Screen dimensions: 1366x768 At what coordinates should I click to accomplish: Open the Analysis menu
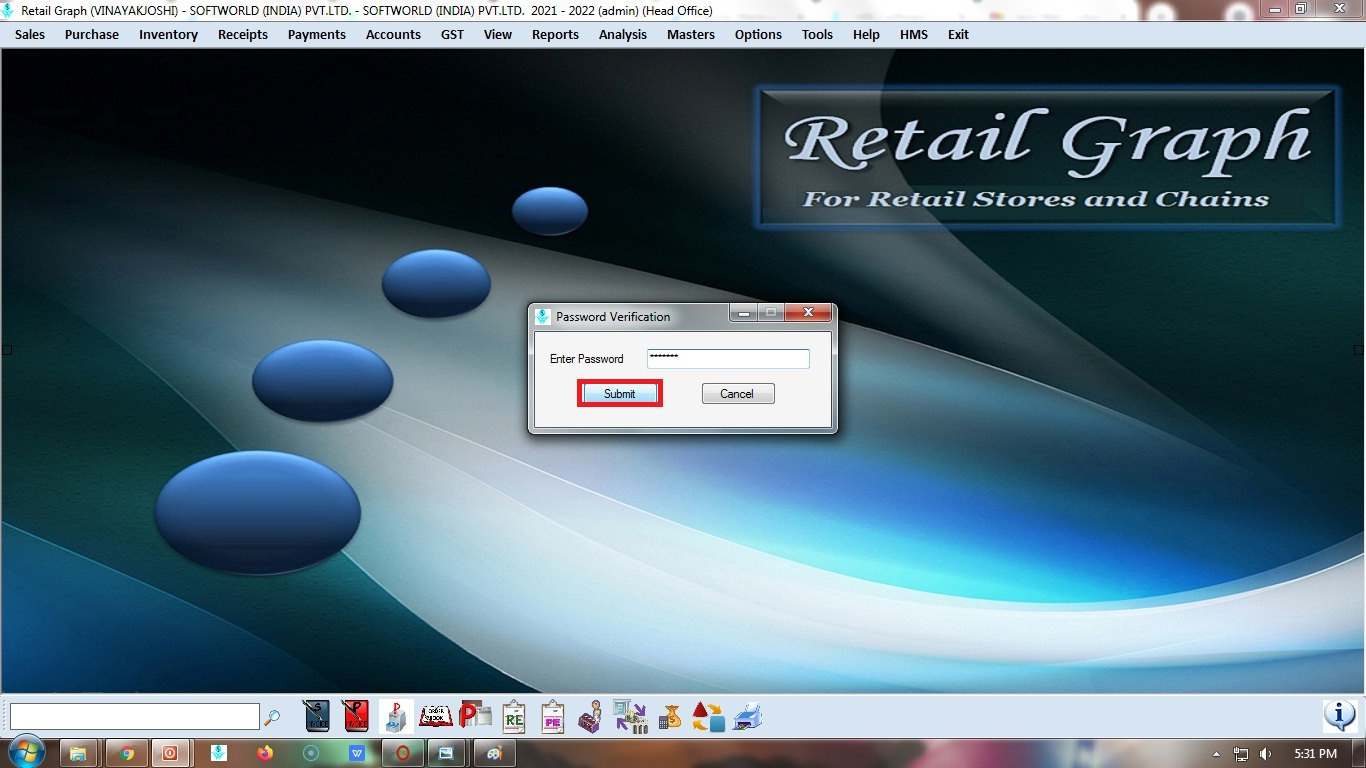point(623,34)
